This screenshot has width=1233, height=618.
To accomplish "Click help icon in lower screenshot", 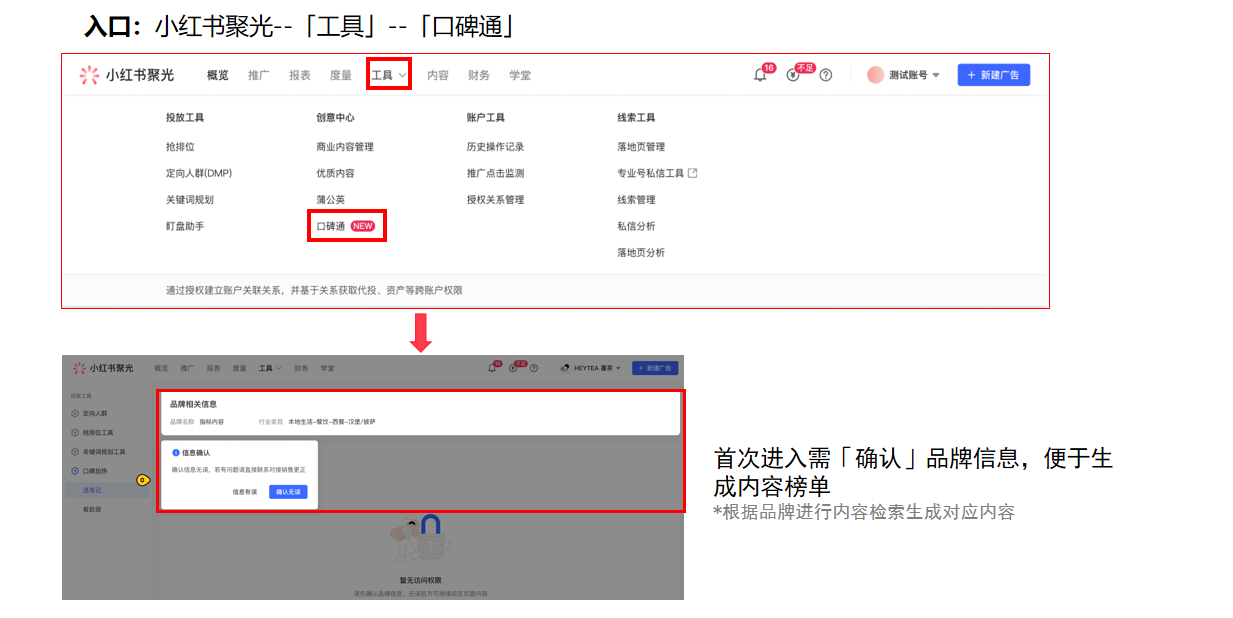I will (535, 368).
